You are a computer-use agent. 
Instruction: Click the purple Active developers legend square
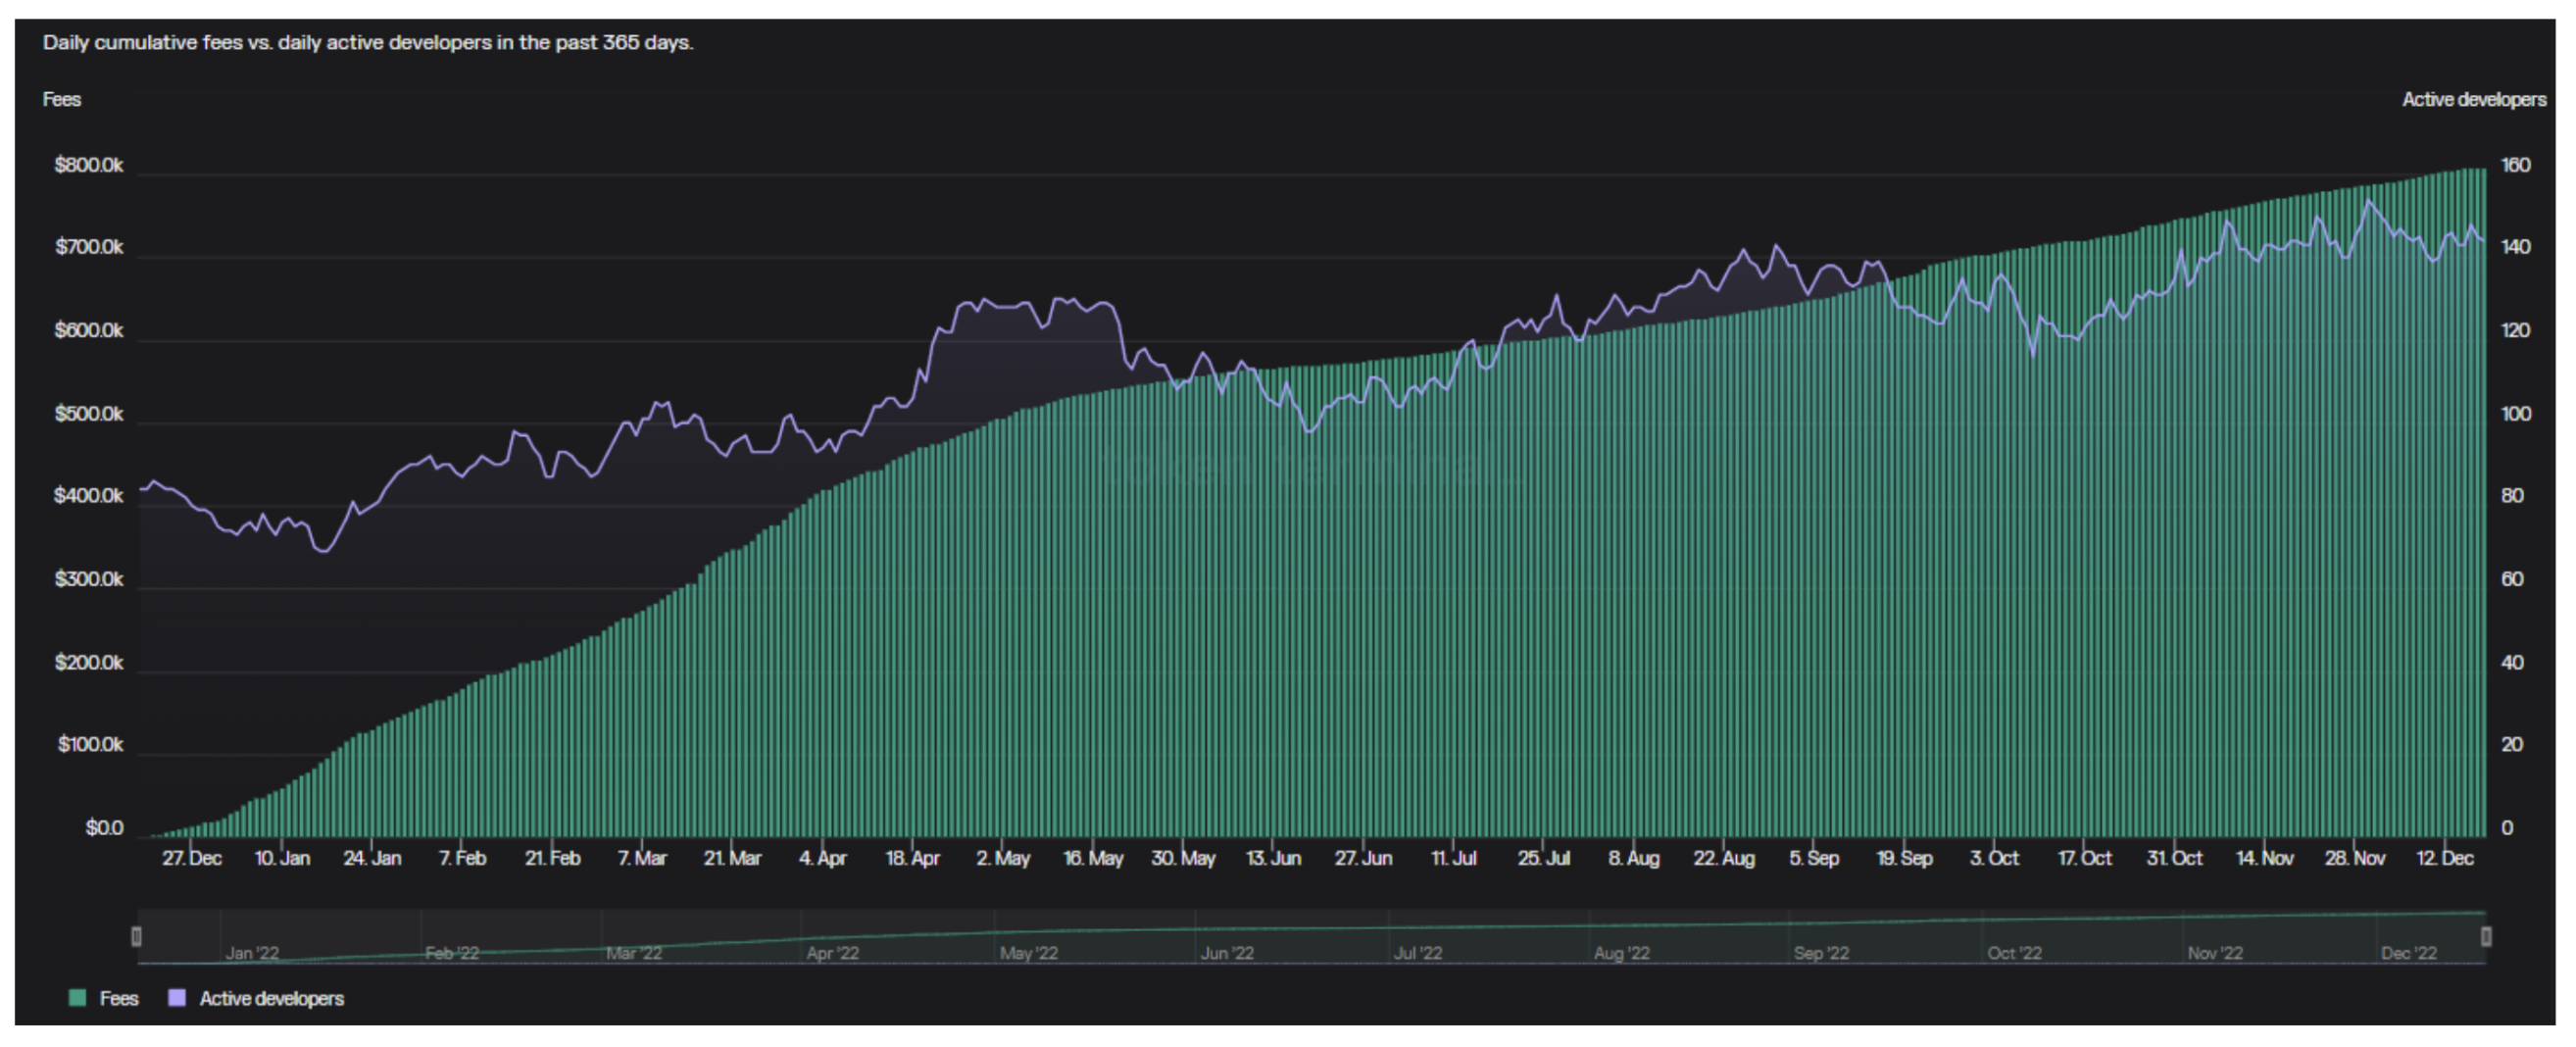pos(177,997)
